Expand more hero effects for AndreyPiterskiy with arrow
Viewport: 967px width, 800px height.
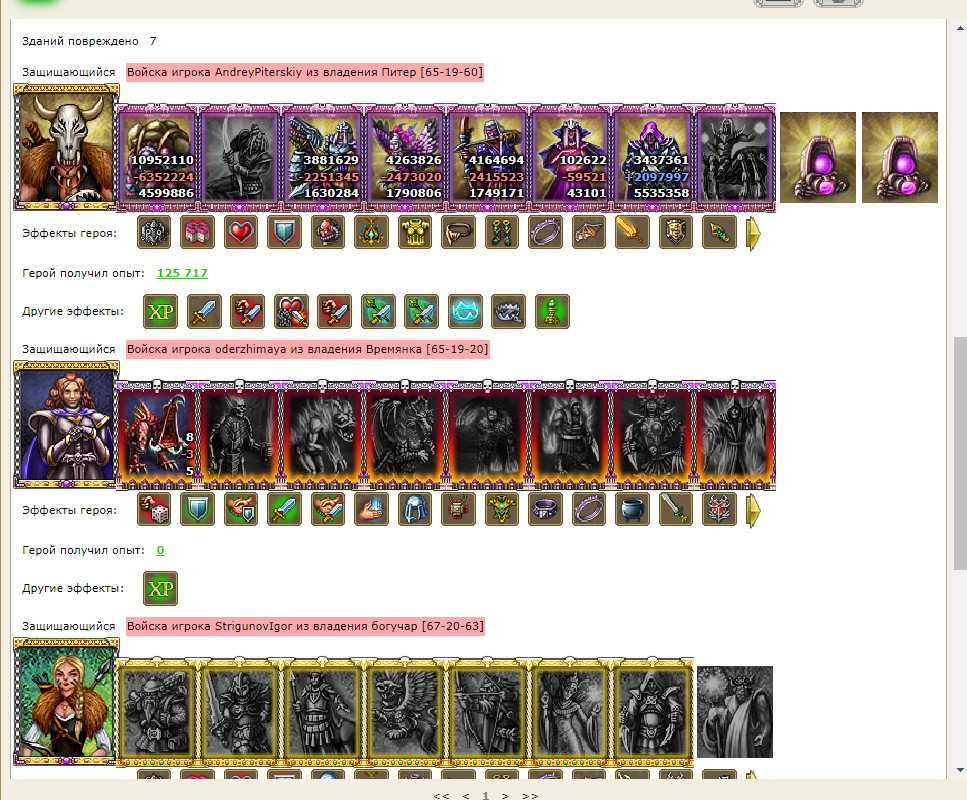pos(753,234)
